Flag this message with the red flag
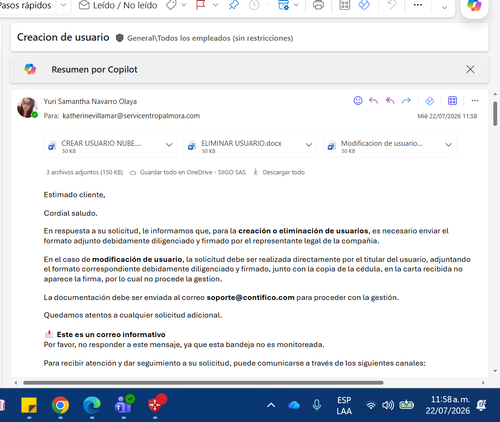This screenshot has height=422, width=500. (x=200, y=5)
